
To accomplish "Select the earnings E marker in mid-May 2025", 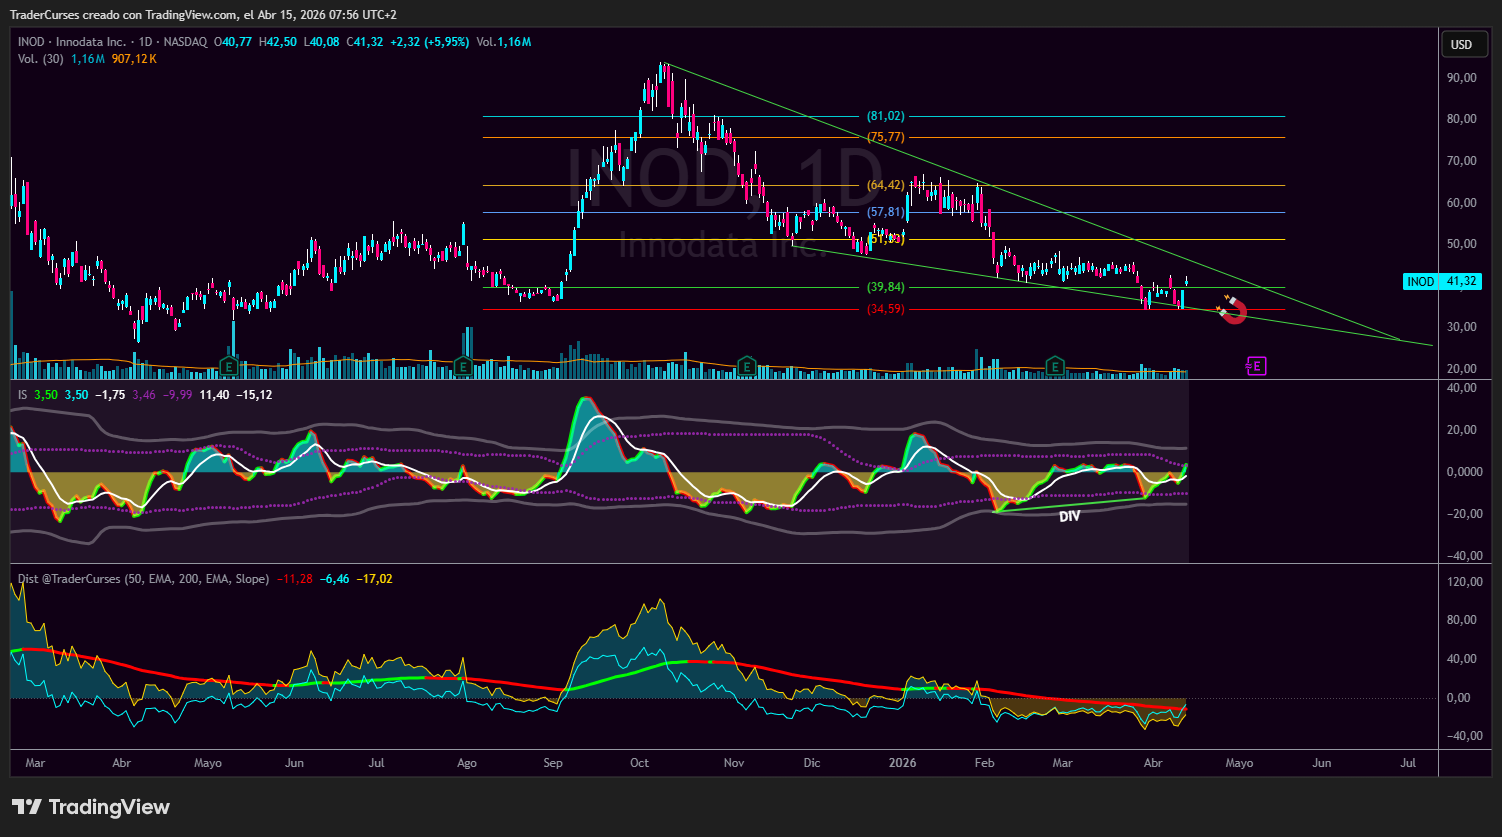I will pyautogui.click(x=228, y=366).
